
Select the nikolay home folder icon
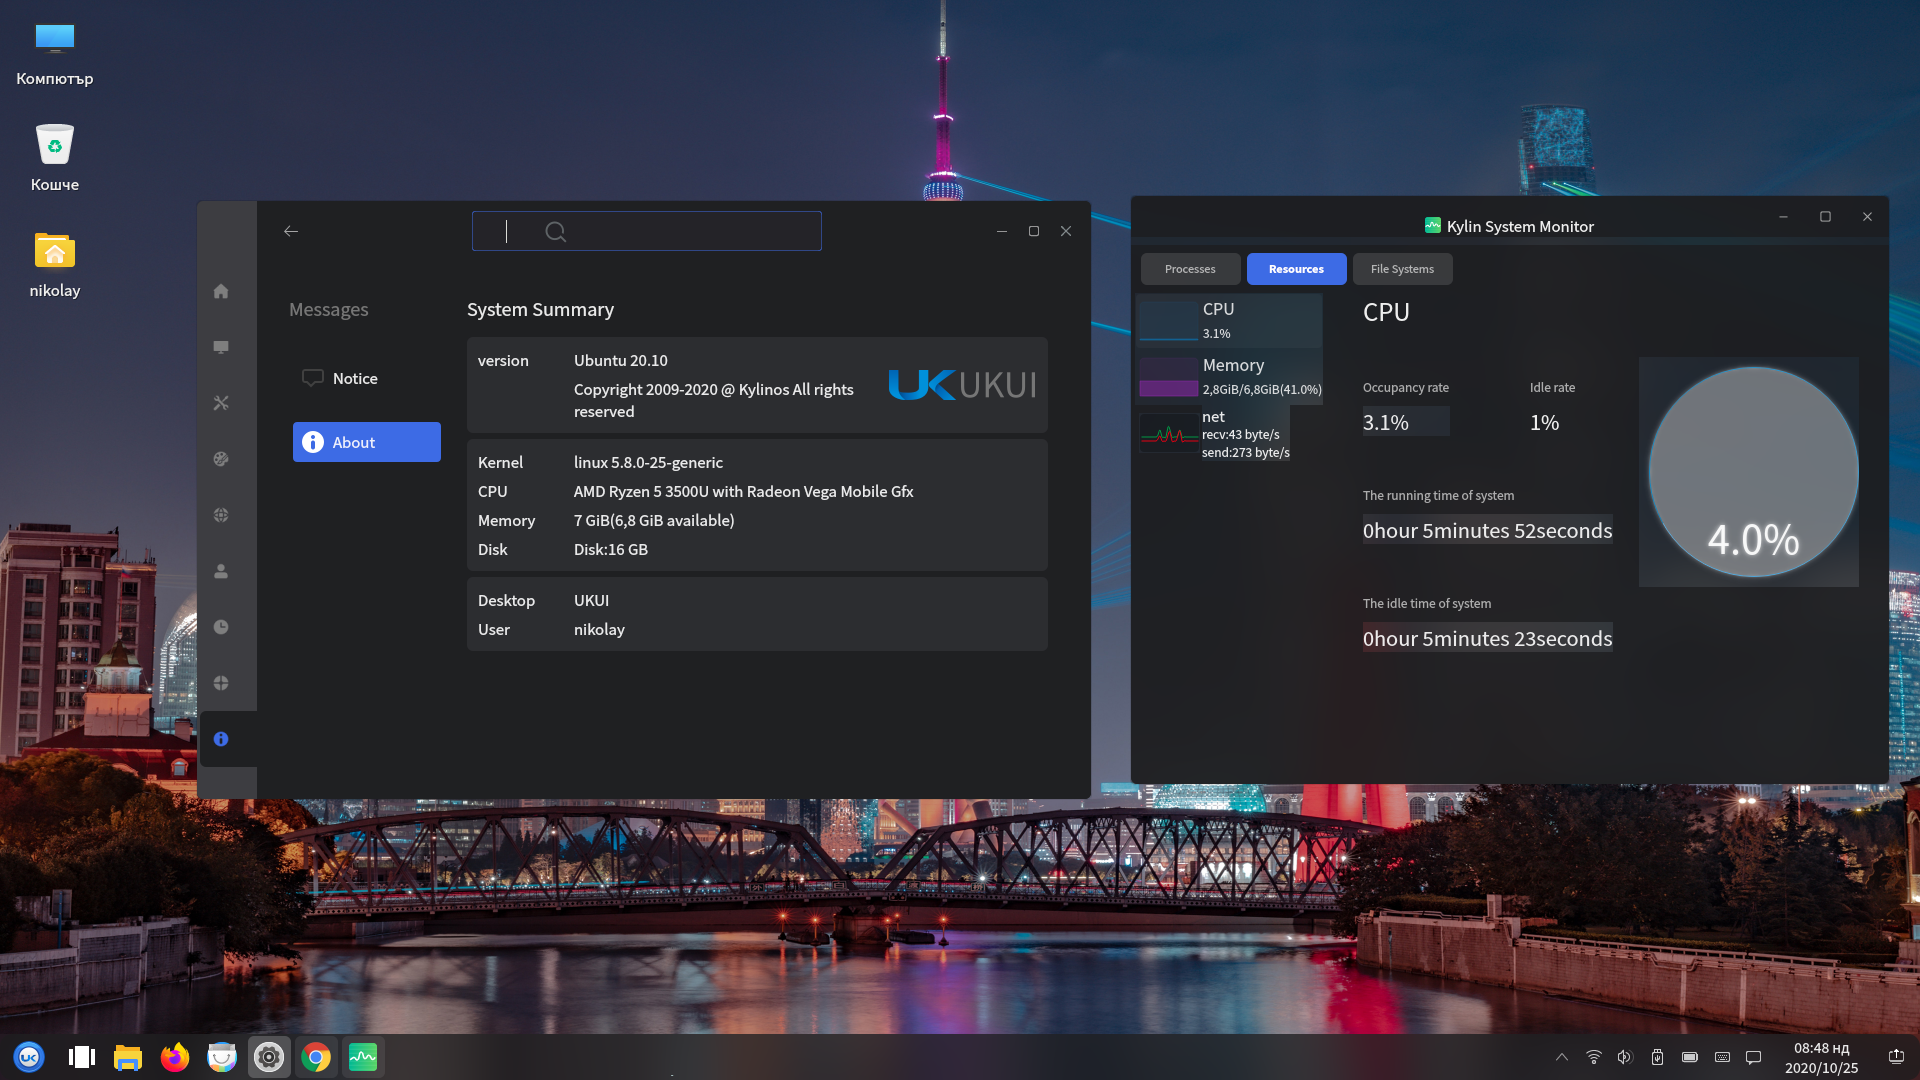point(55,265)
